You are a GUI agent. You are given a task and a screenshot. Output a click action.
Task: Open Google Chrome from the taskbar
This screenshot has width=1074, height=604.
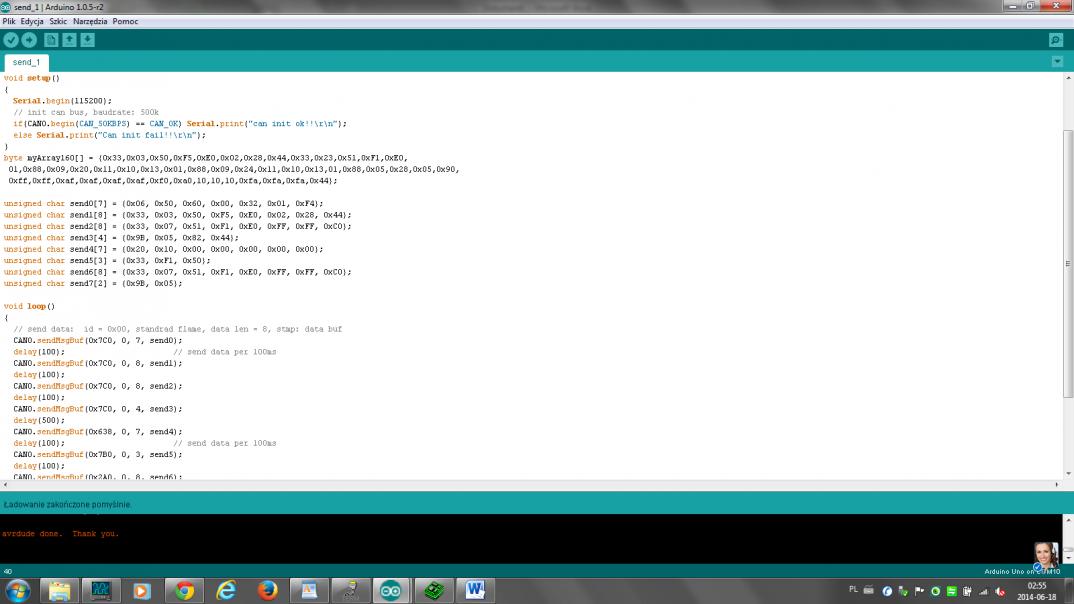pos(184,591)
